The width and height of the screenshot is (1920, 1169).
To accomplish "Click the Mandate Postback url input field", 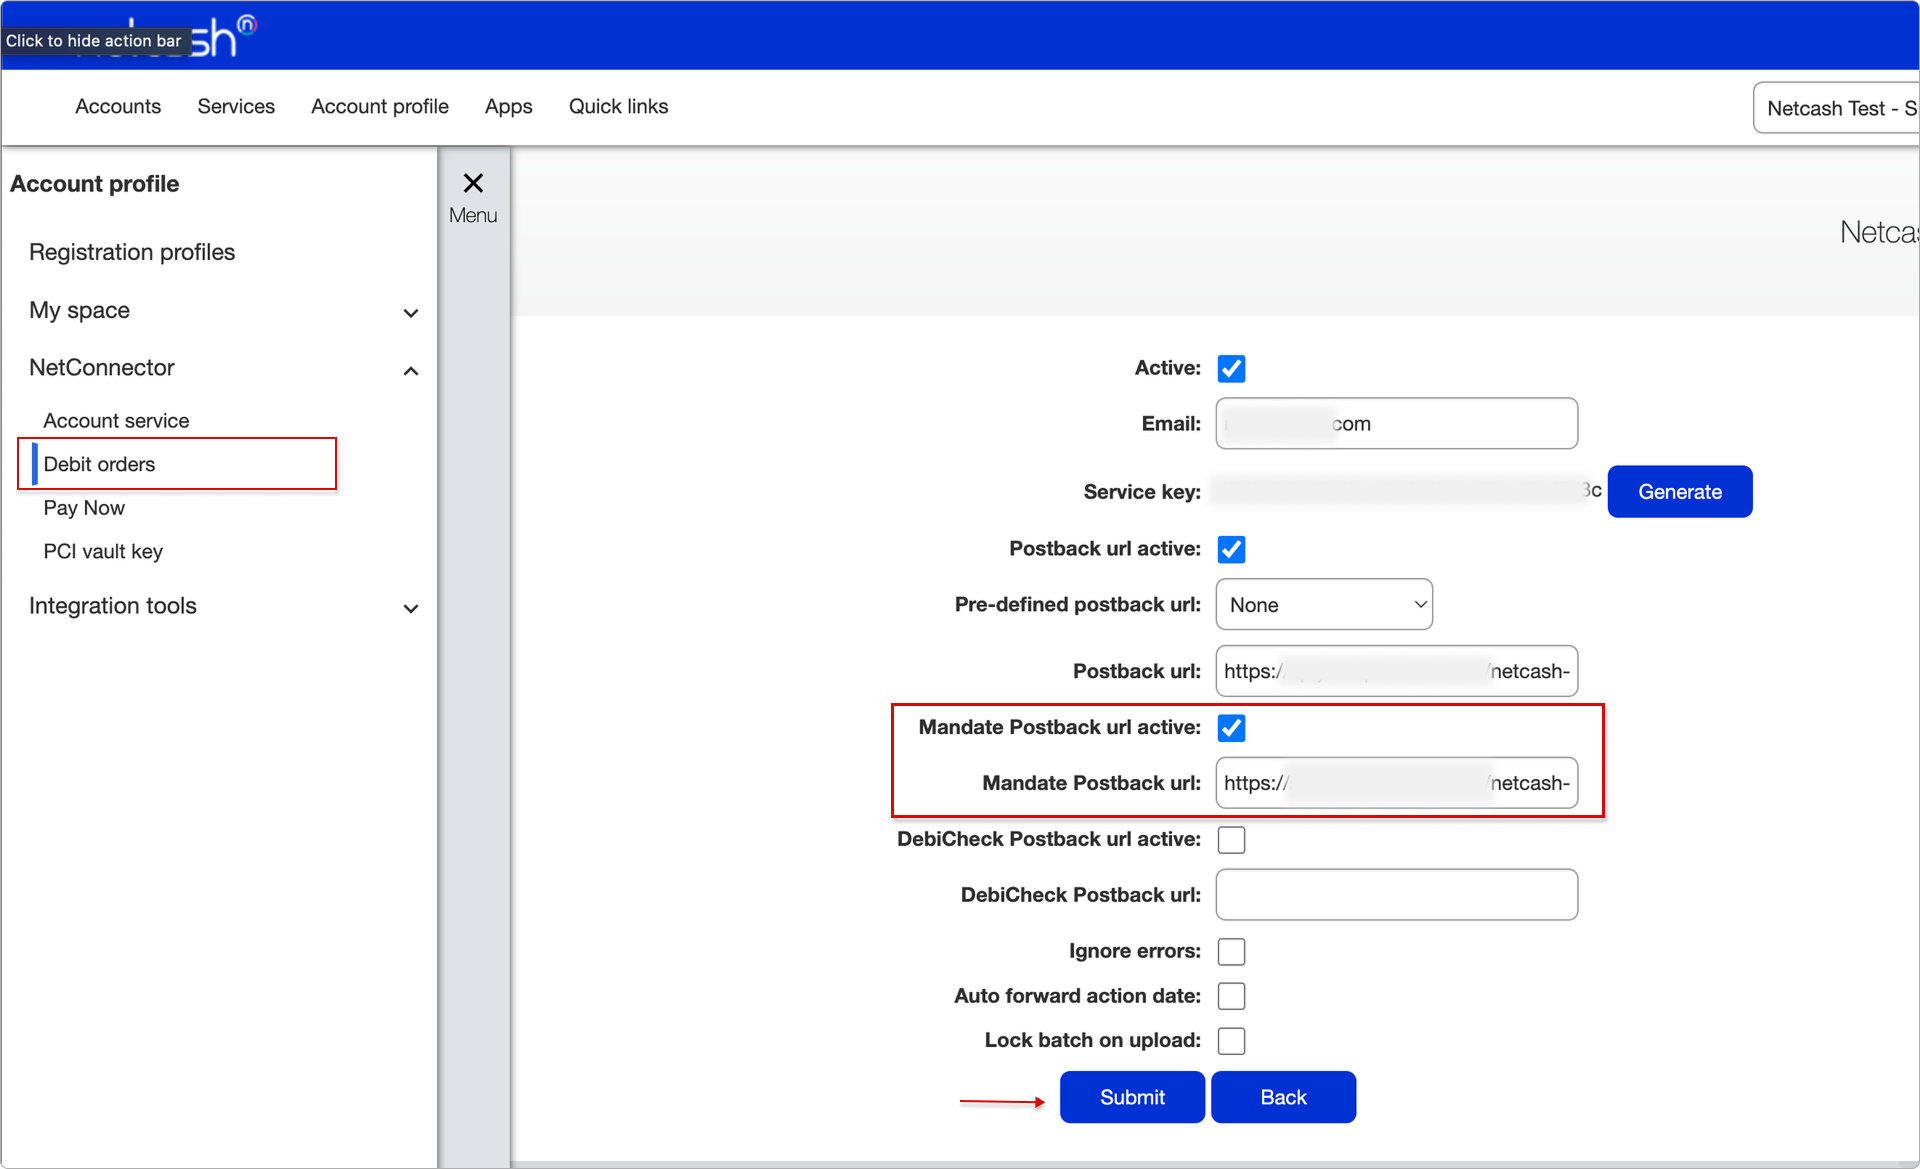I will 1397,782.
